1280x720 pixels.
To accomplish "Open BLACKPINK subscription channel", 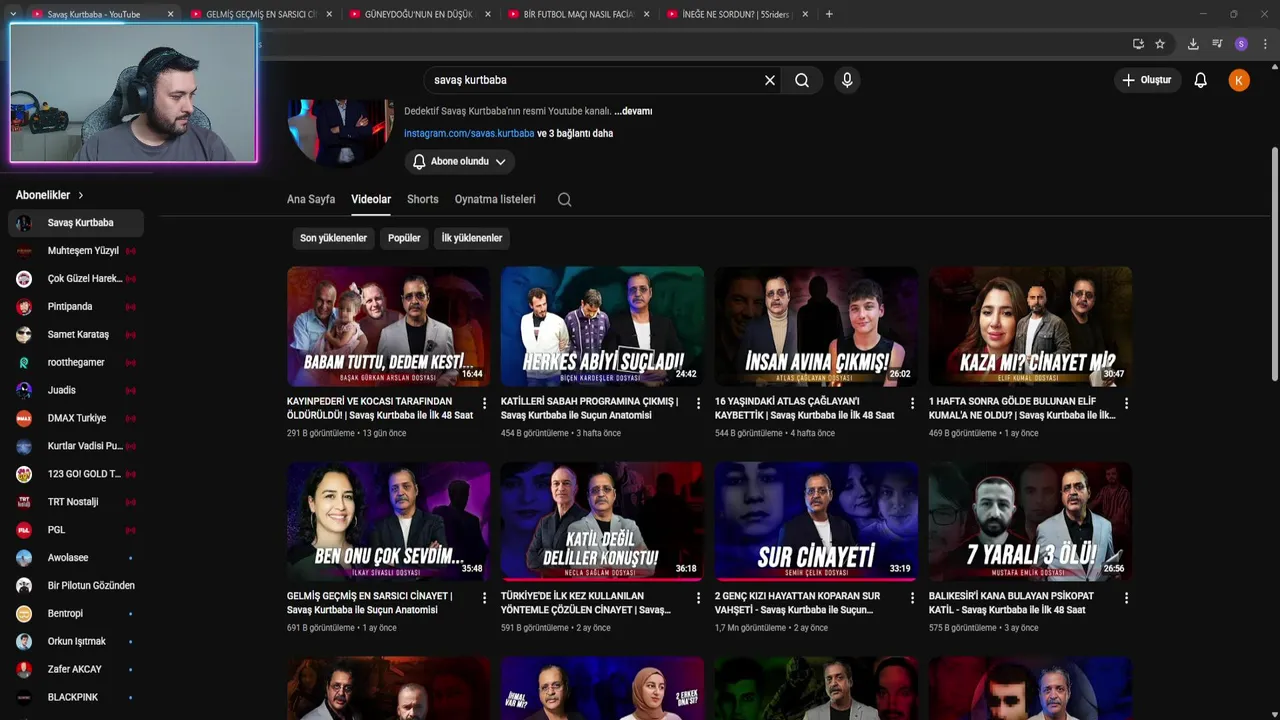I will point(76,697).
